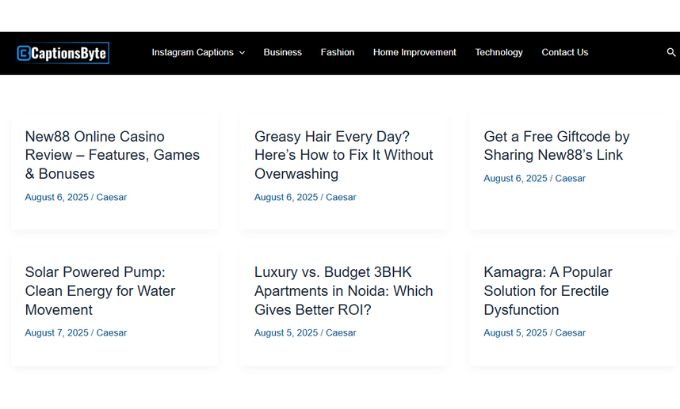680x409 pixels.
Task: Click Caesar author under Solar Powered Pump
Action: (x=111, y=333)
